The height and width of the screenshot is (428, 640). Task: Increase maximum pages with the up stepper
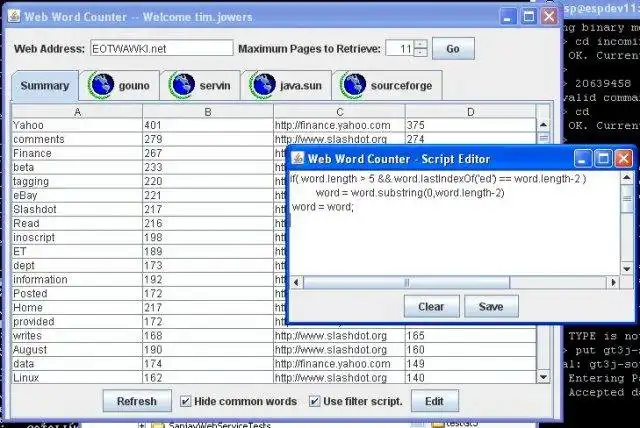pyautogui.click(x=420, y=44)
